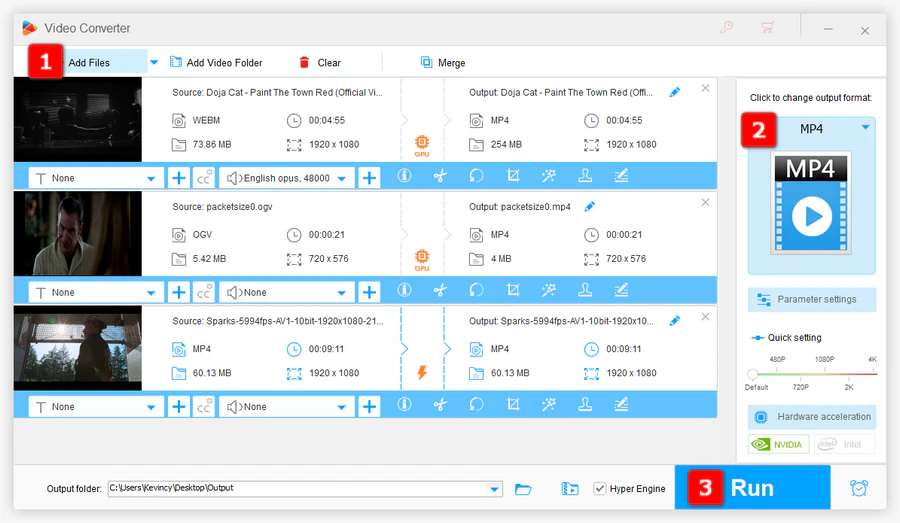Add watermark to packetsize0 video
The image size is (900, 523).
585,290
